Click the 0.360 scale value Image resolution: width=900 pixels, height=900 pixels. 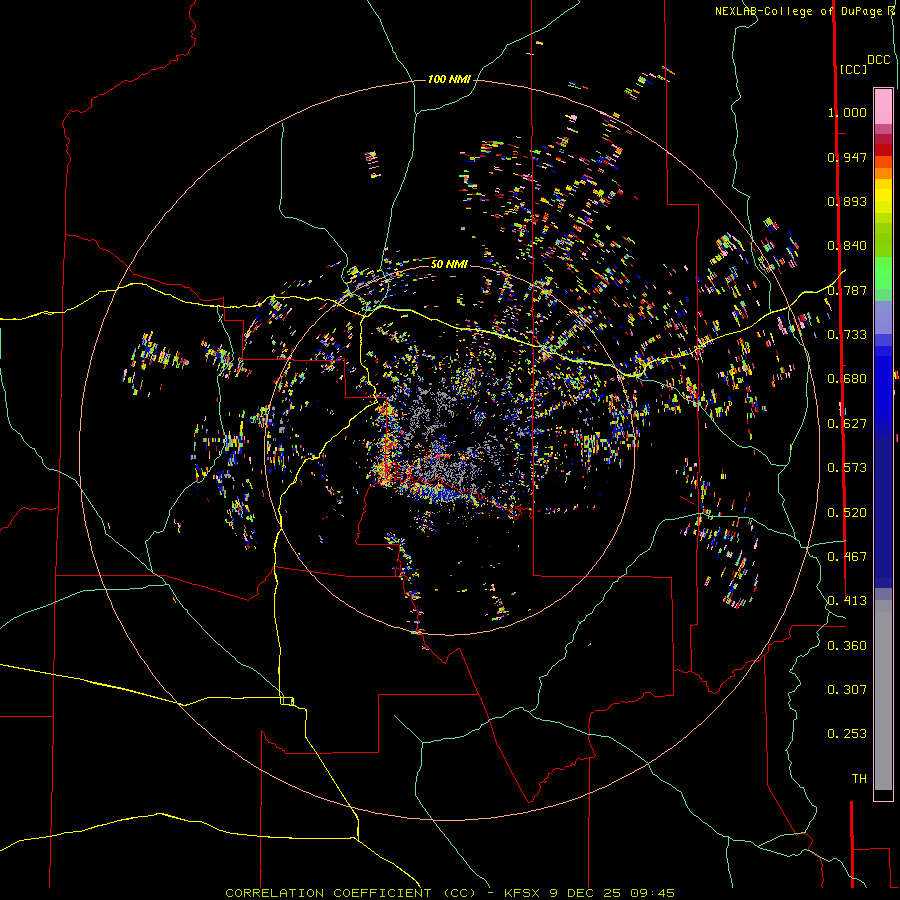[x=847, y=646]
